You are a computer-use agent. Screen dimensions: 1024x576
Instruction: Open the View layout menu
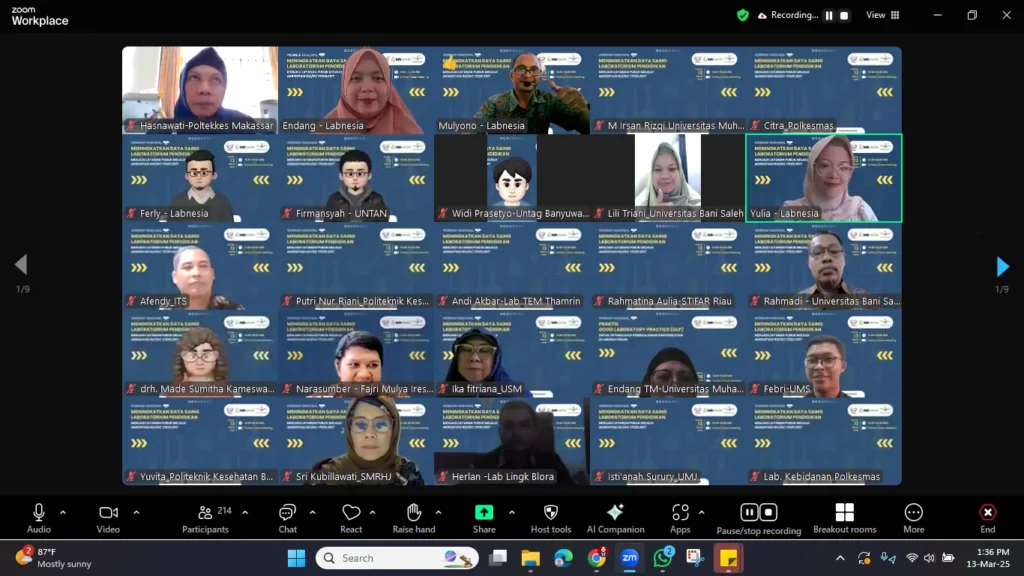tap(882, 15)
